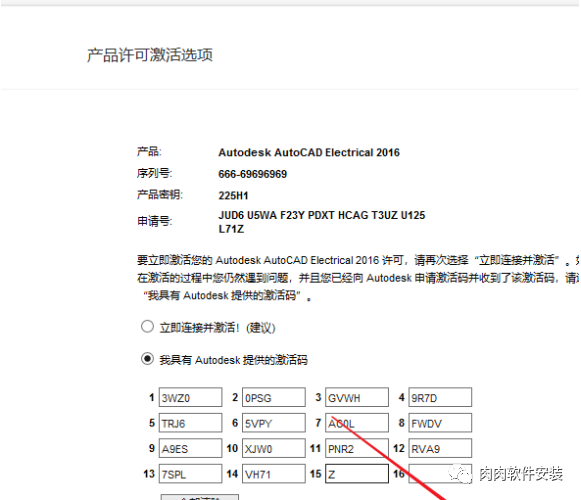Click activation code field 1 containing 3WZ0
The height and width of the screenshot is (500, 581).
(190, 397)
